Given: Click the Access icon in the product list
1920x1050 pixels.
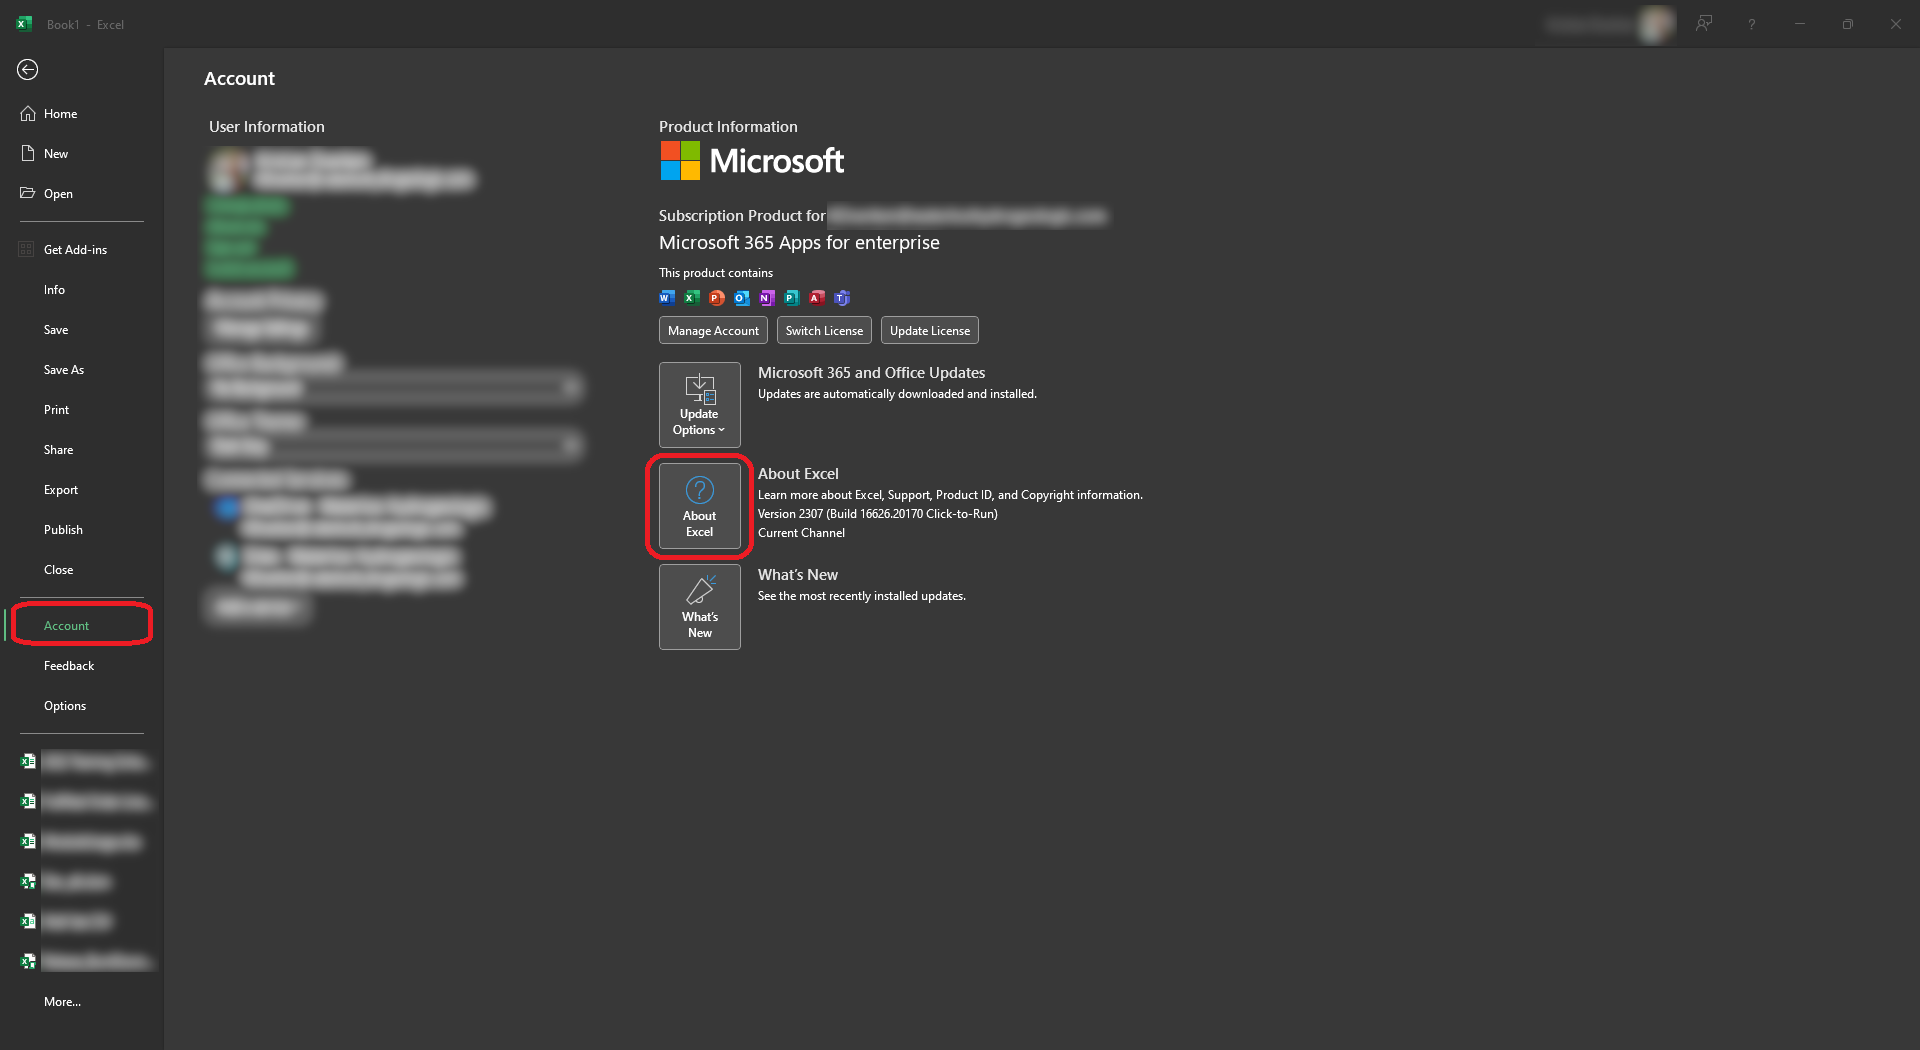Looking at the screenshot, I should tap(817, 297).
